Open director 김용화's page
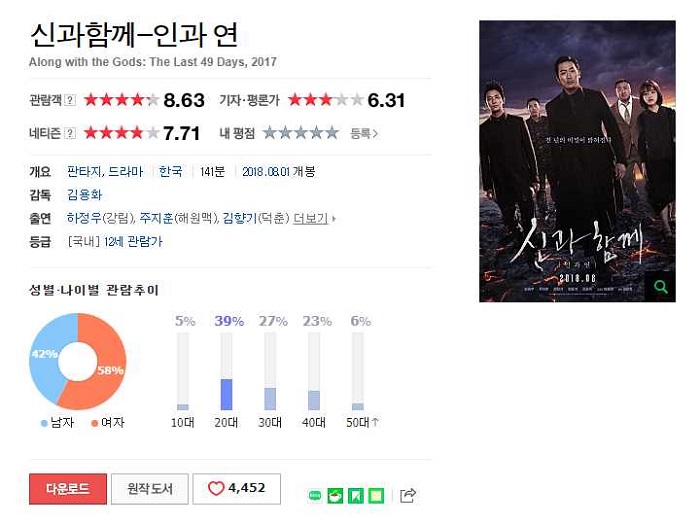The image size is (700, 524). [84, 195]
